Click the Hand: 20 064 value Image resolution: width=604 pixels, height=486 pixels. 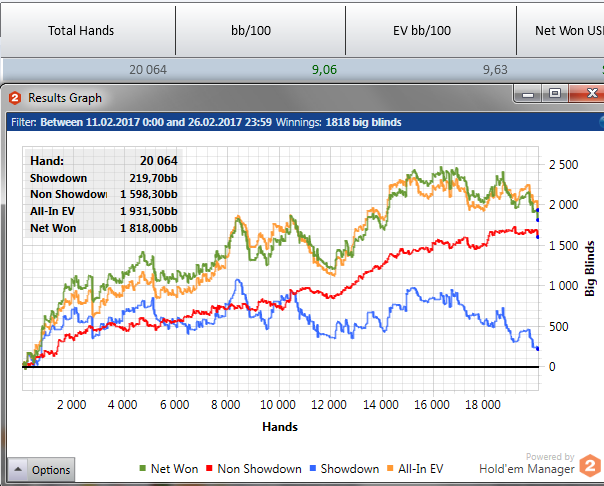[x=159, y=161]
